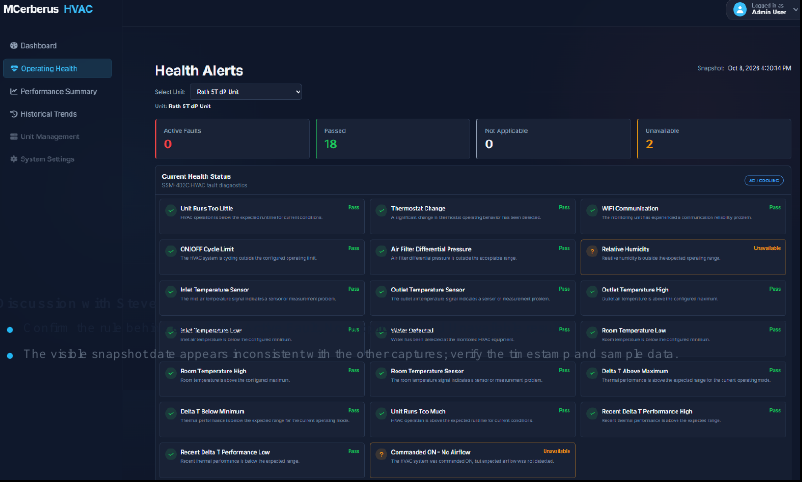The image size is (802, 482).
Task: Open the Operating Health menu item
Action: click(x=57, y=69)
